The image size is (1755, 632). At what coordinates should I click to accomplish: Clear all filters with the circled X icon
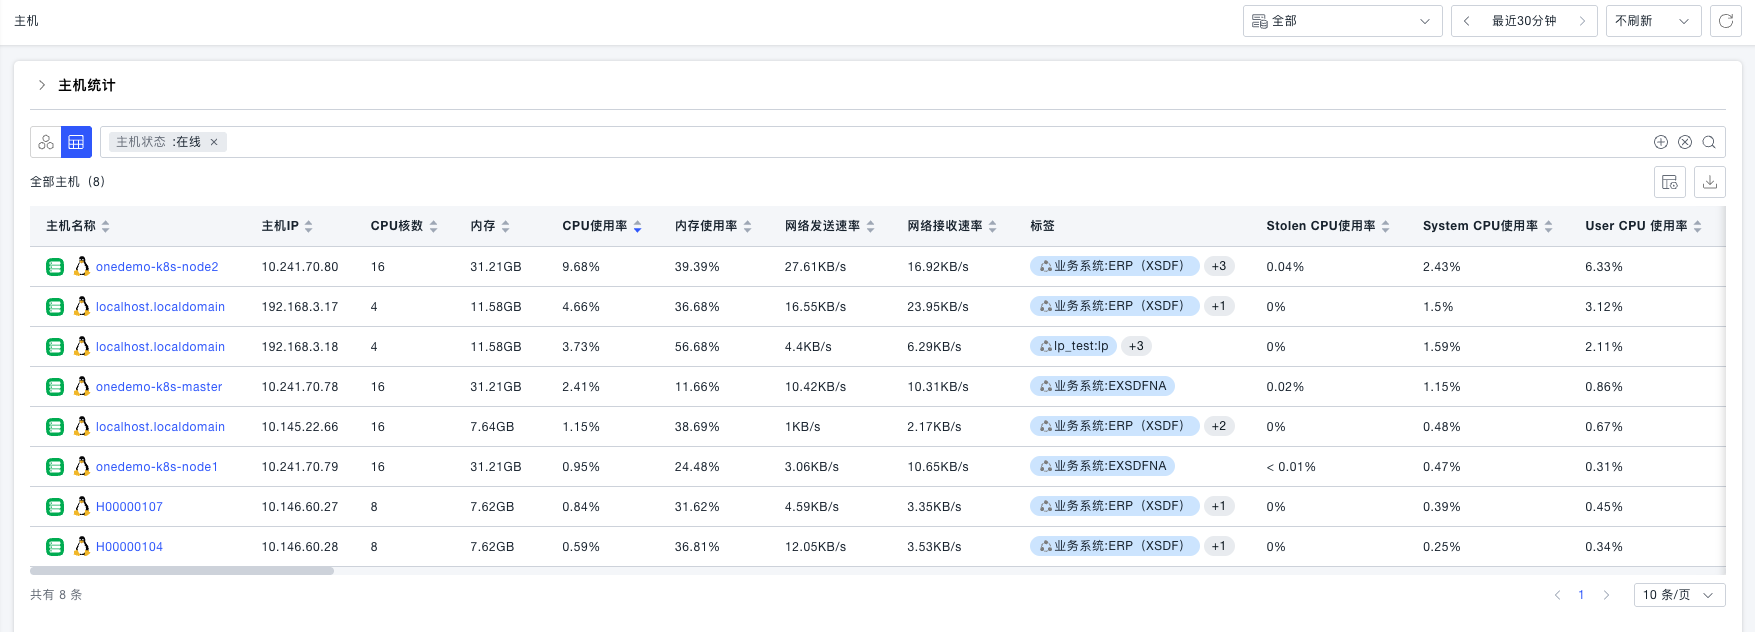[1685, 142]
